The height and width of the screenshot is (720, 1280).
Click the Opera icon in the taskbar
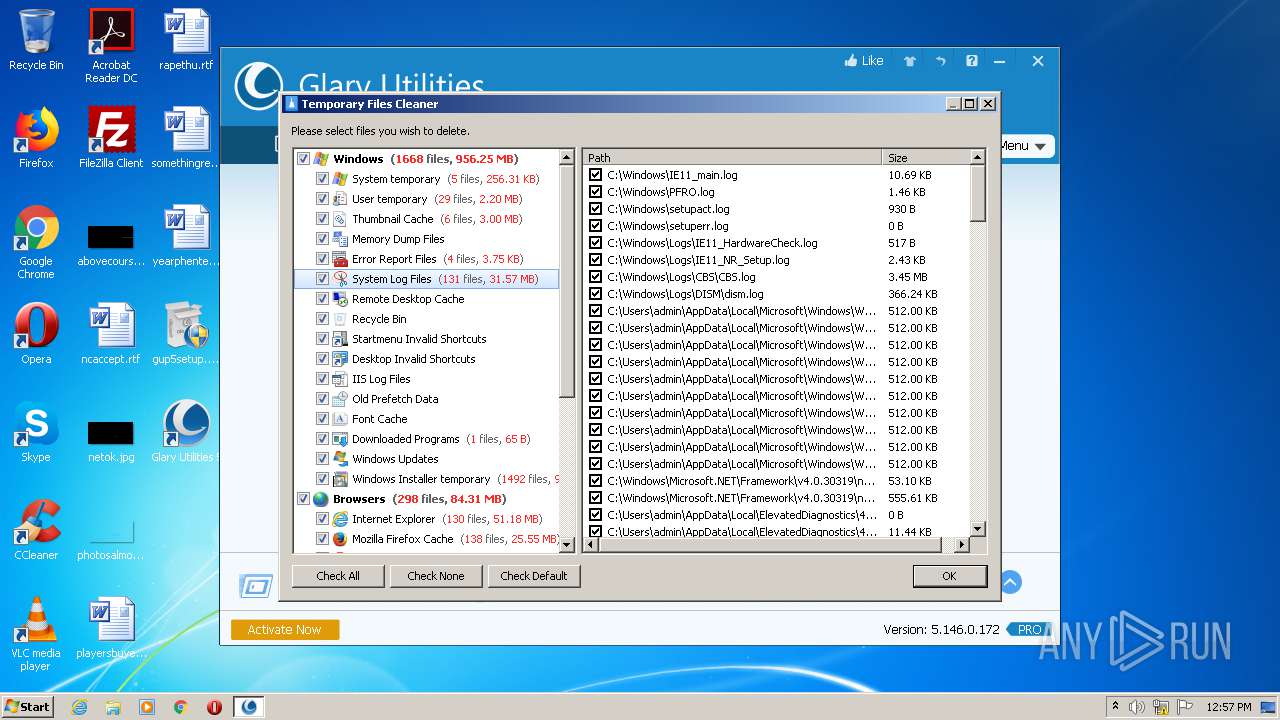pyautogui.click(x=214, y=707)
